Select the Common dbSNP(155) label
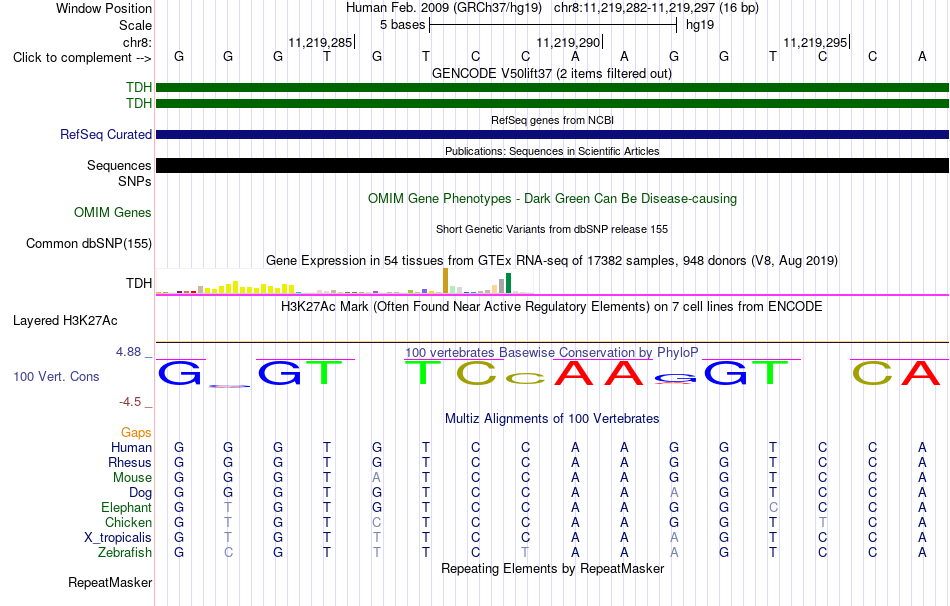The height and width of the screenshot is (606, 950). [89, 243]
